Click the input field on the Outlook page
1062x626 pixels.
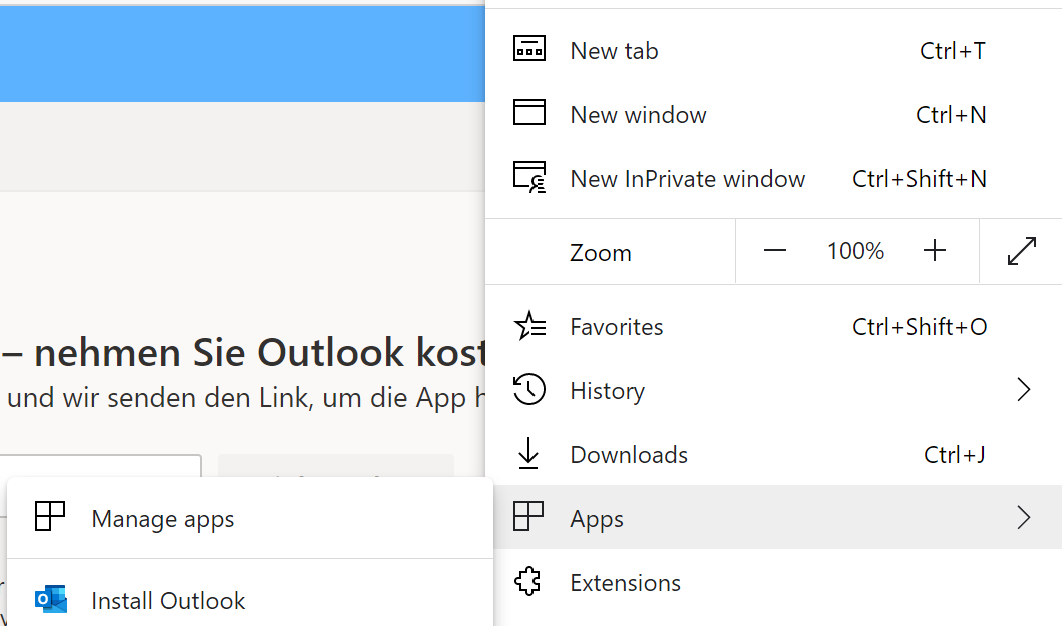(100, 465)
